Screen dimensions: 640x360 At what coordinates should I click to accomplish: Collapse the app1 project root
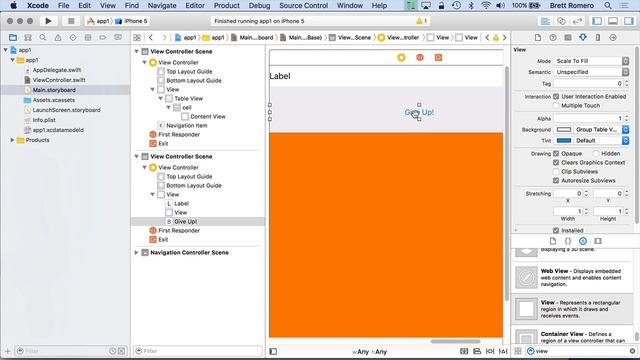coord(6,50)
